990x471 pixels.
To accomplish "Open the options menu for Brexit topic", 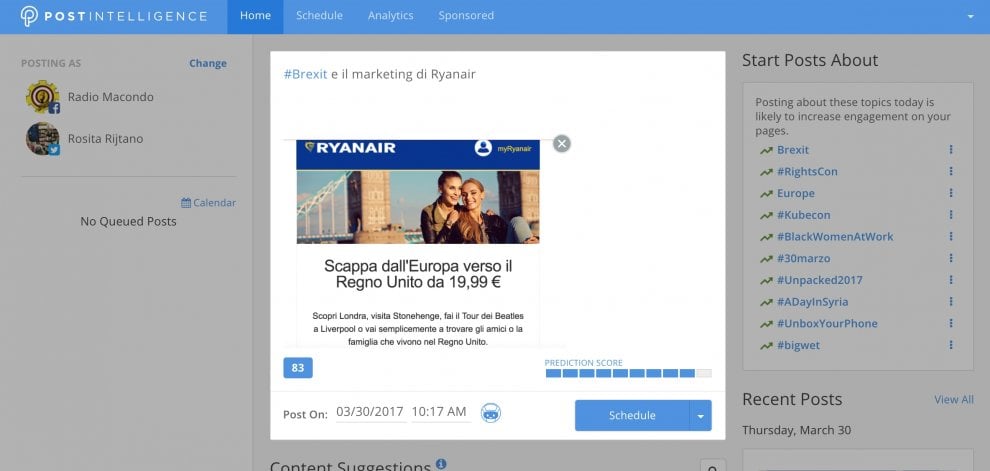I will (951, 150).
